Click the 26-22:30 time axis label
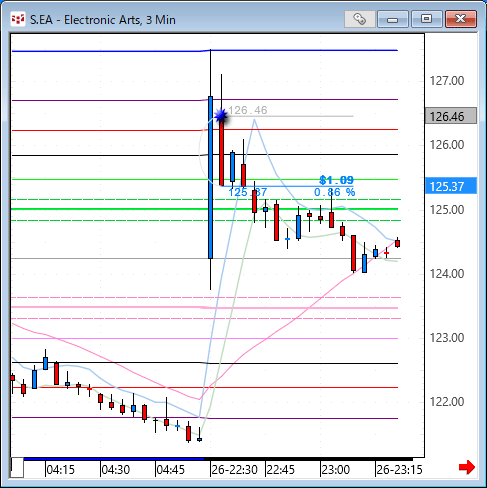Screen dimensions: 487x488 click(234, 470)
